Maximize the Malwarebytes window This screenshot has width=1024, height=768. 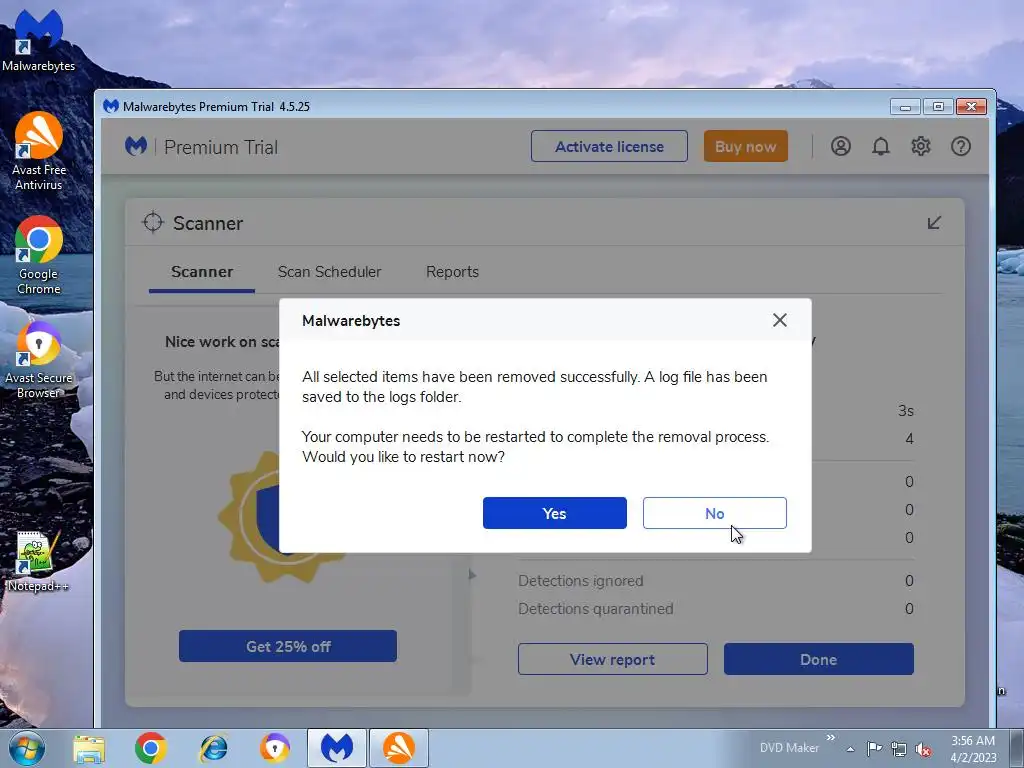click(938, 106)
